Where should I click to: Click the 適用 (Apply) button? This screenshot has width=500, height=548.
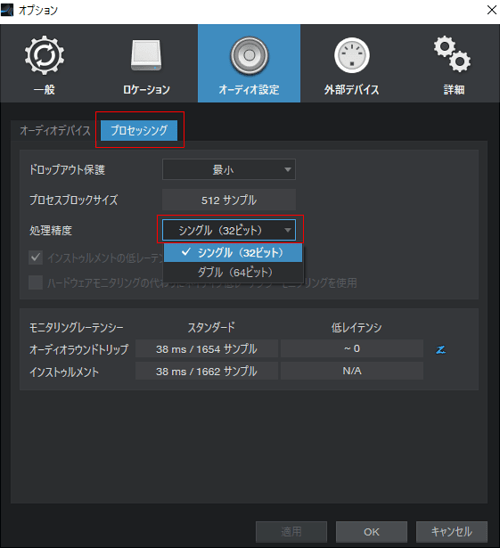pyautogui.click(x=291, y=532)
